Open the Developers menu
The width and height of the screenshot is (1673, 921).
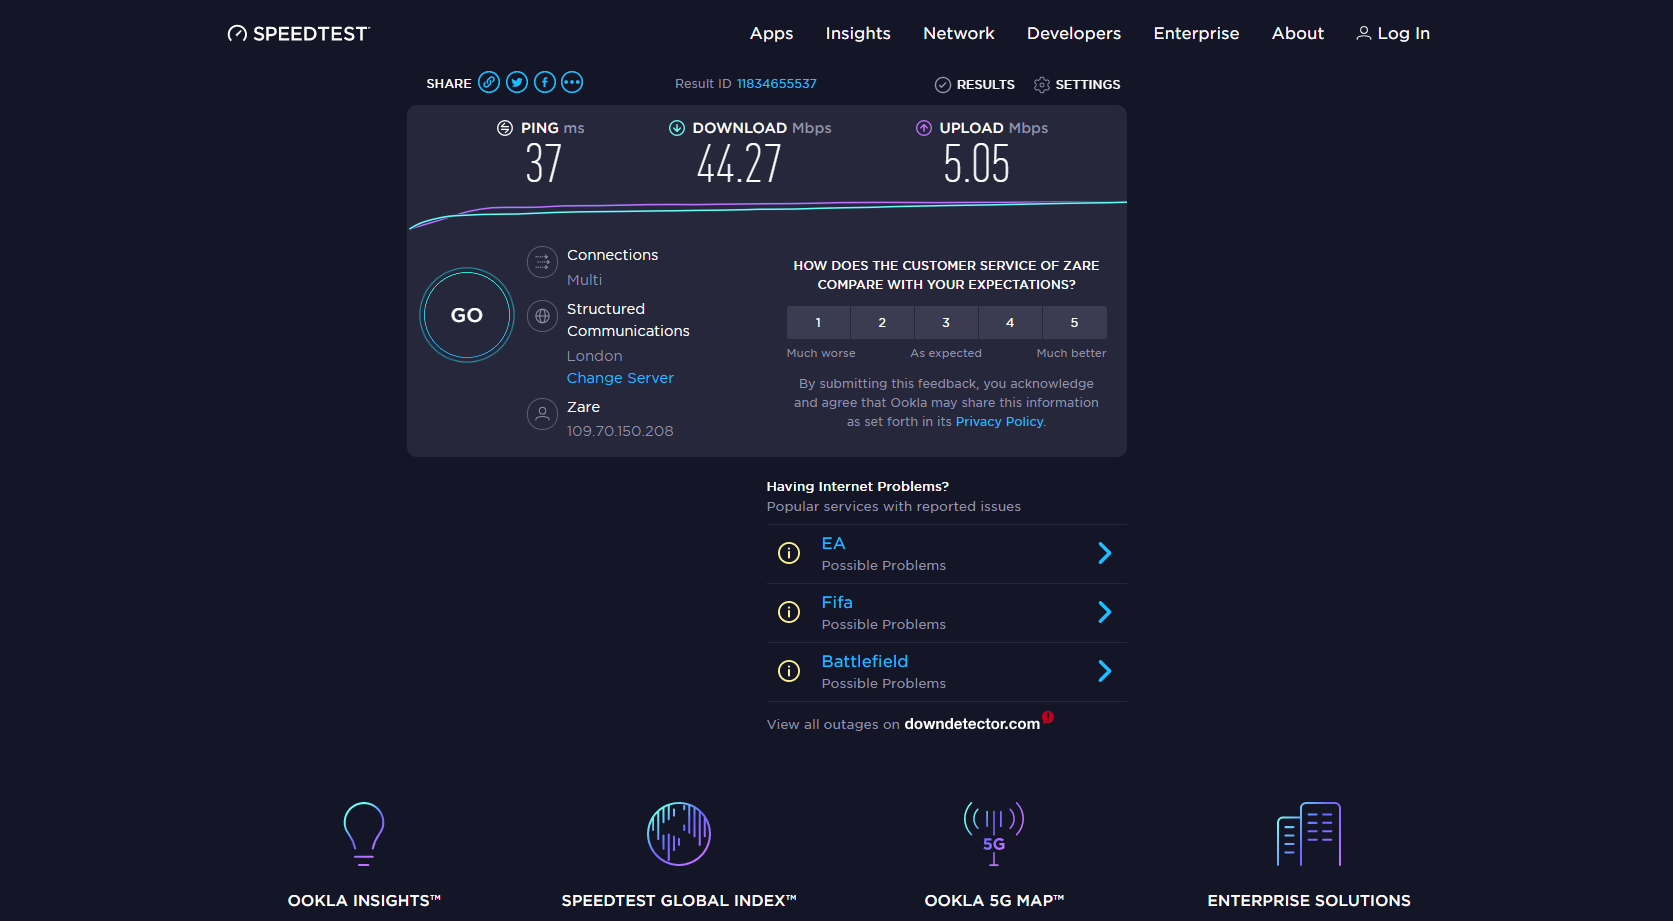(x=1074, y=33)
